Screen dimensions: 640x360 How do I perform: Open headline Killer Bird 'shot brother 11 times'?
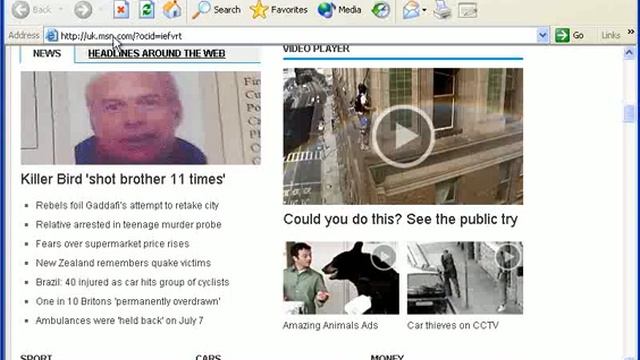[123, 179]
